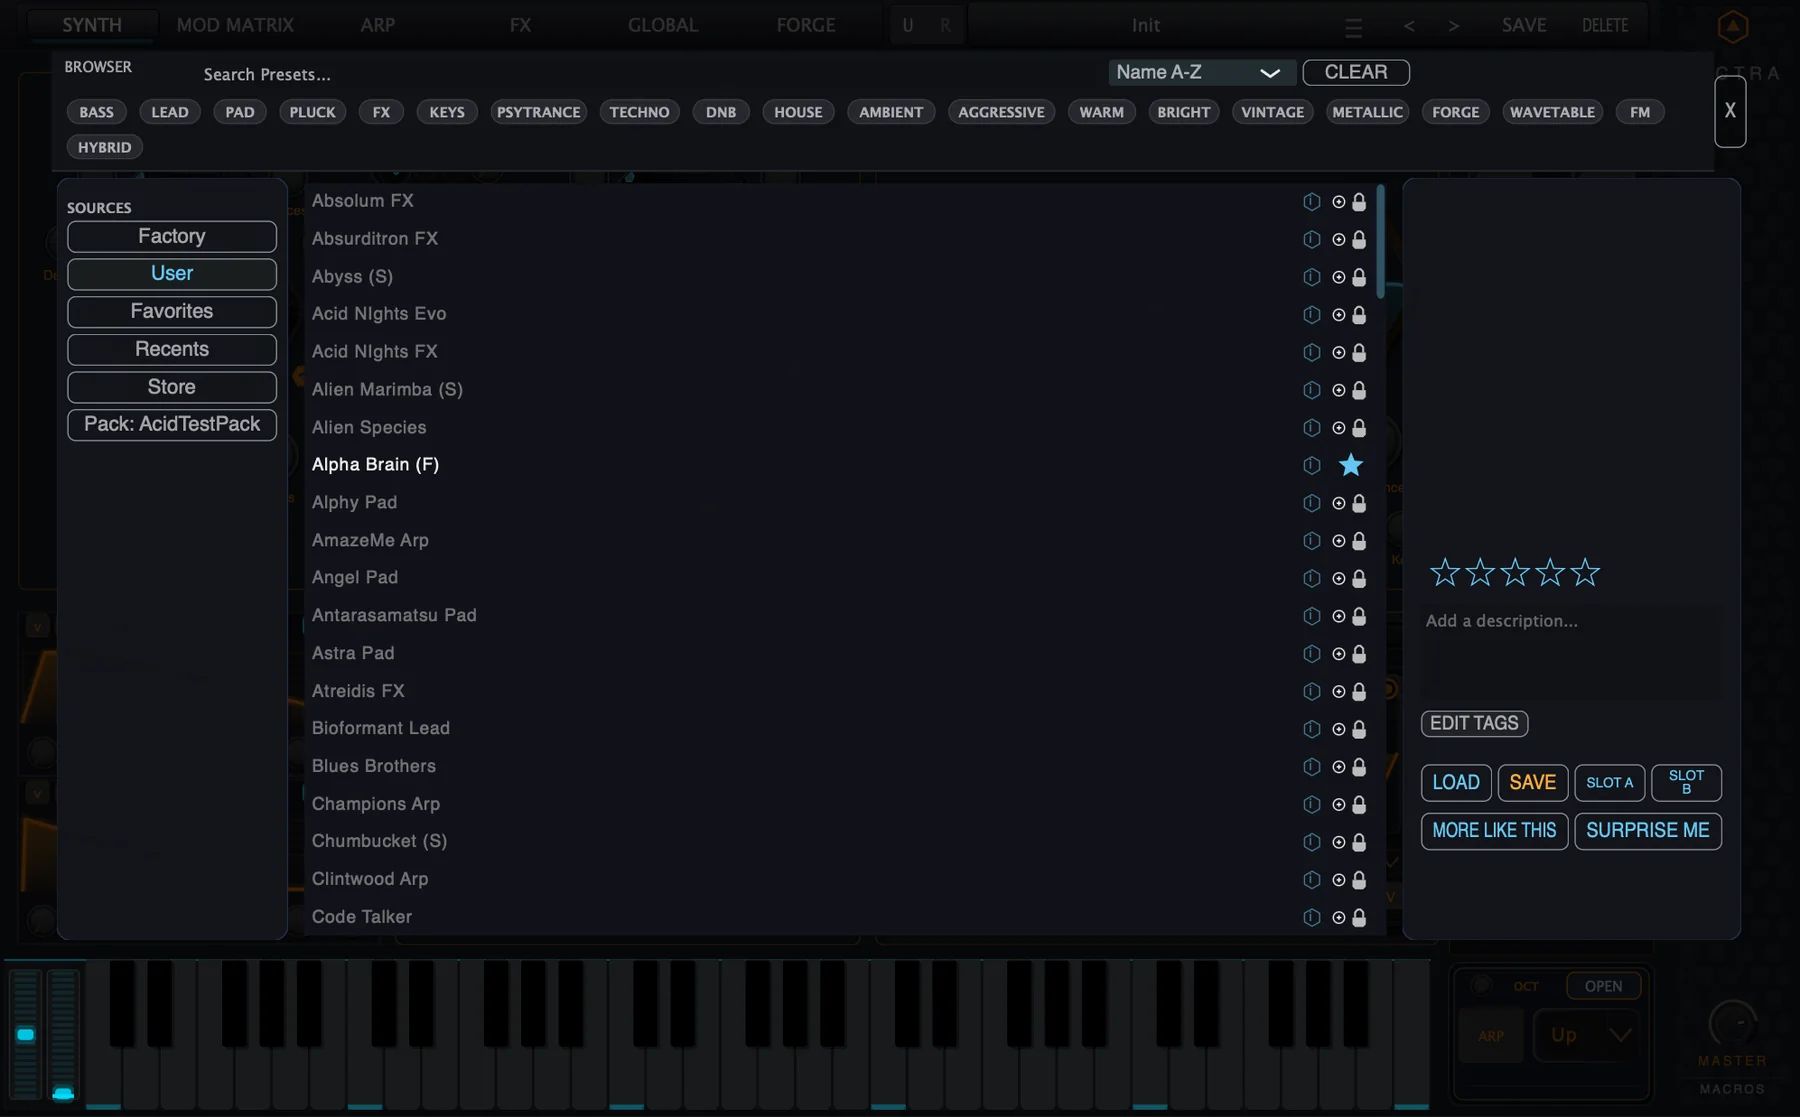Click the LOAD preset button
Screen dimensions: 1800x1117
pyautogui.click(x=1456, y=783)
